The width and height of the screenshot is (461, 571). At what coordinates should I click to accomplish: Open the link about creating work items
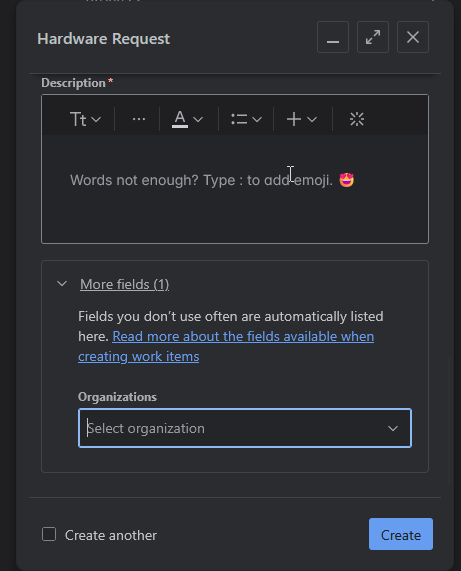(226, 346)
